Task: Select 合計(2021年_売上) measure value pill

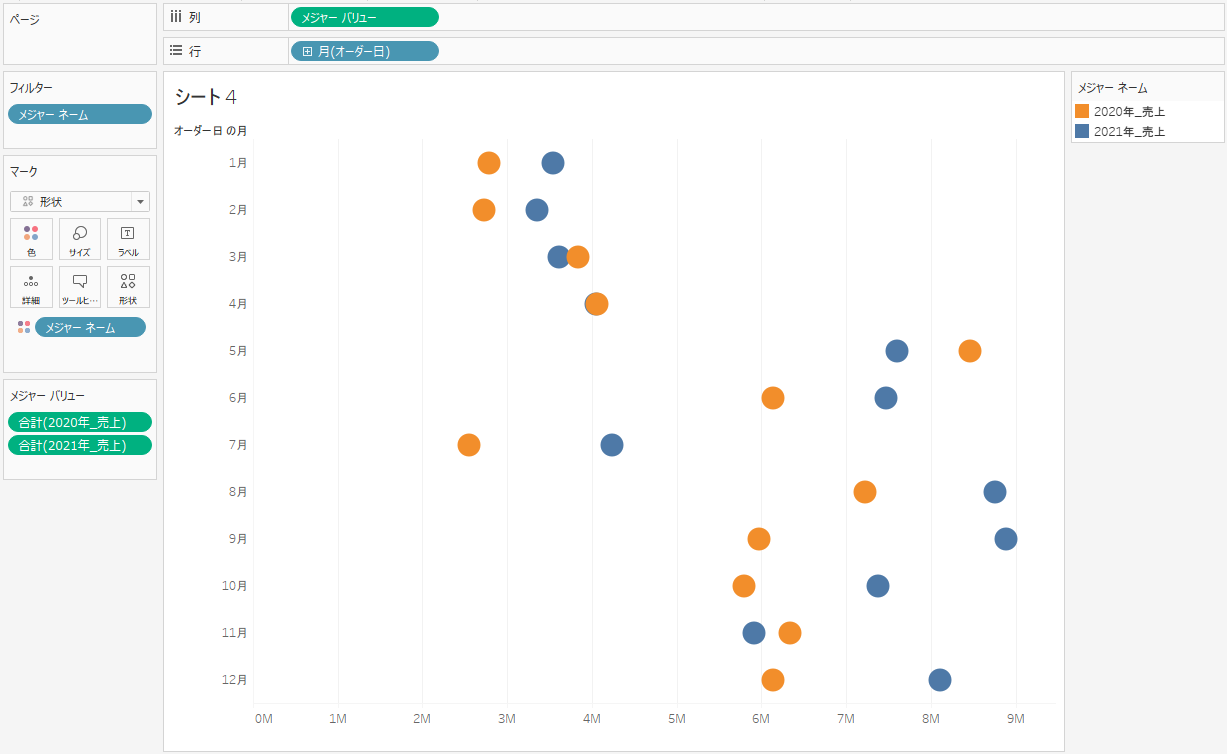Action: click(80, 445)
